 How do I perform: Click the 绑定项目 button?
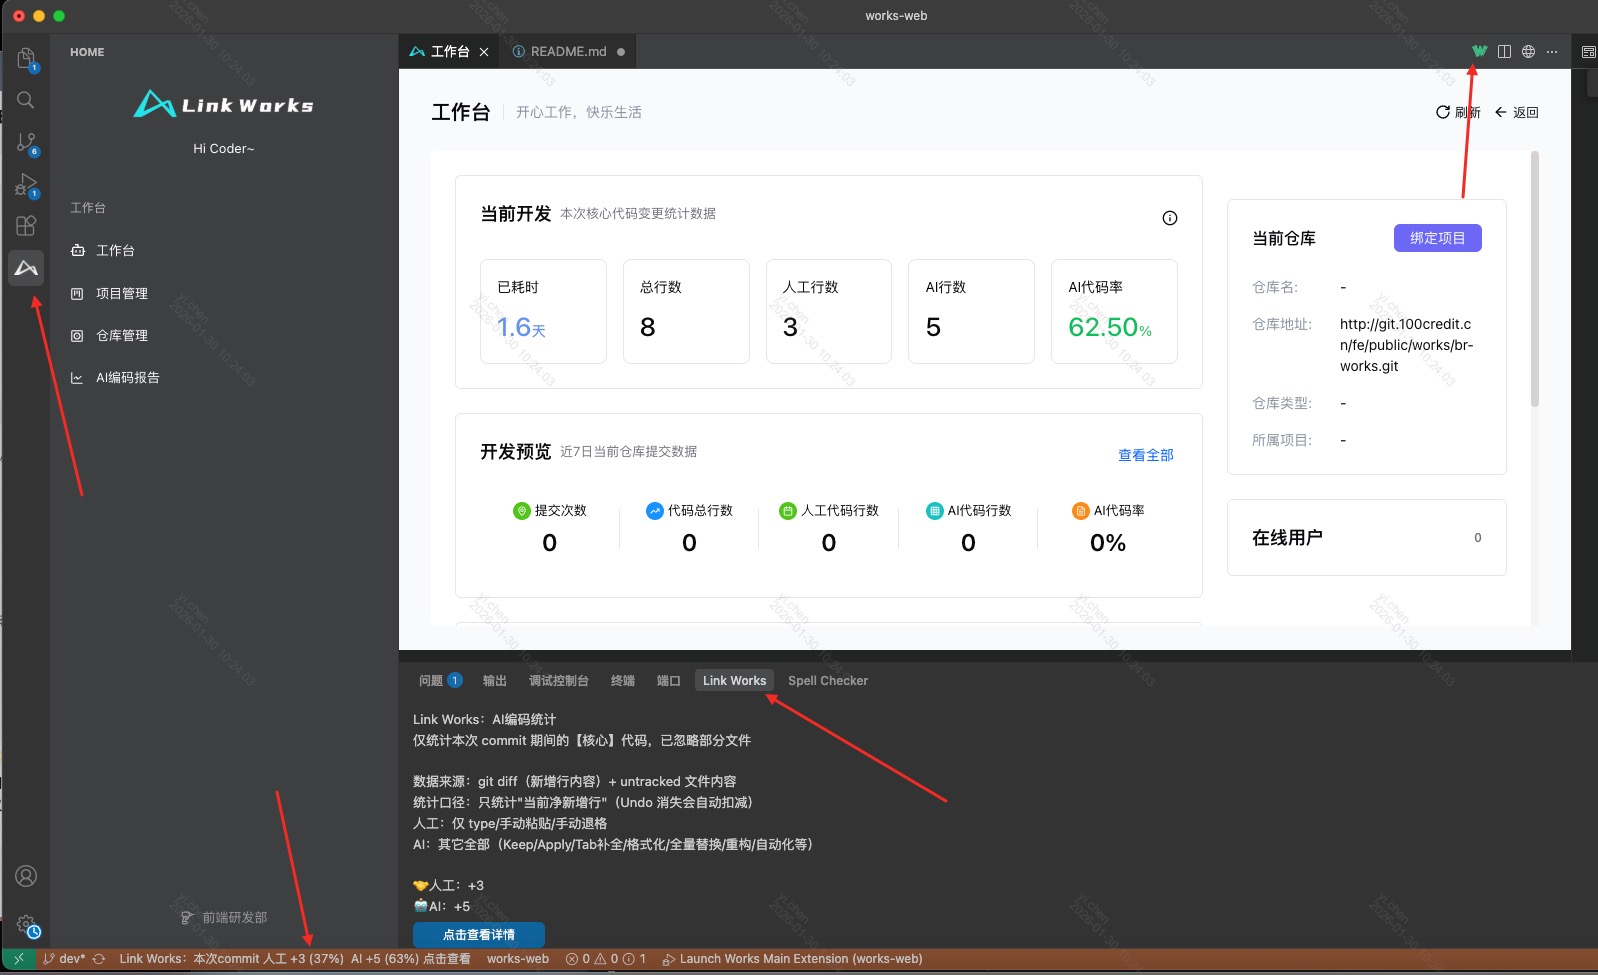click(1437, 238)
